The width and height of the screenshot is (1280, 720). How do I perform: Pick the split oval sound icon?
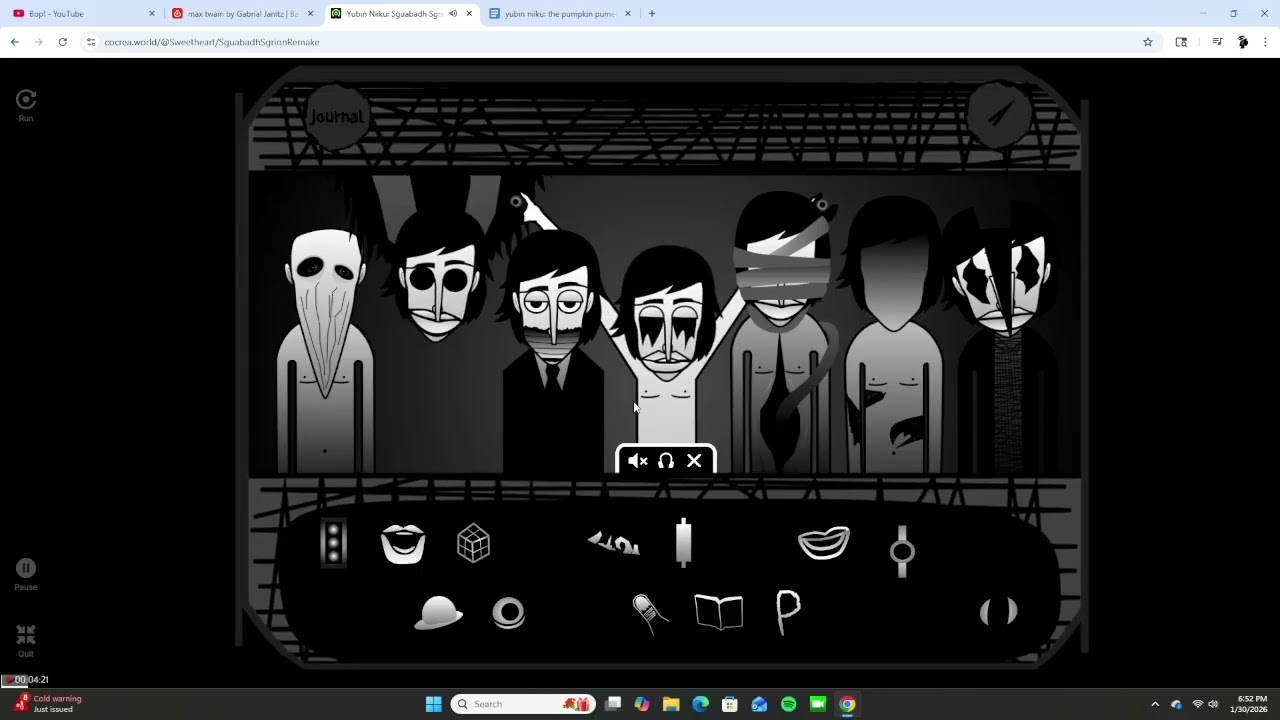pos(998,612)
